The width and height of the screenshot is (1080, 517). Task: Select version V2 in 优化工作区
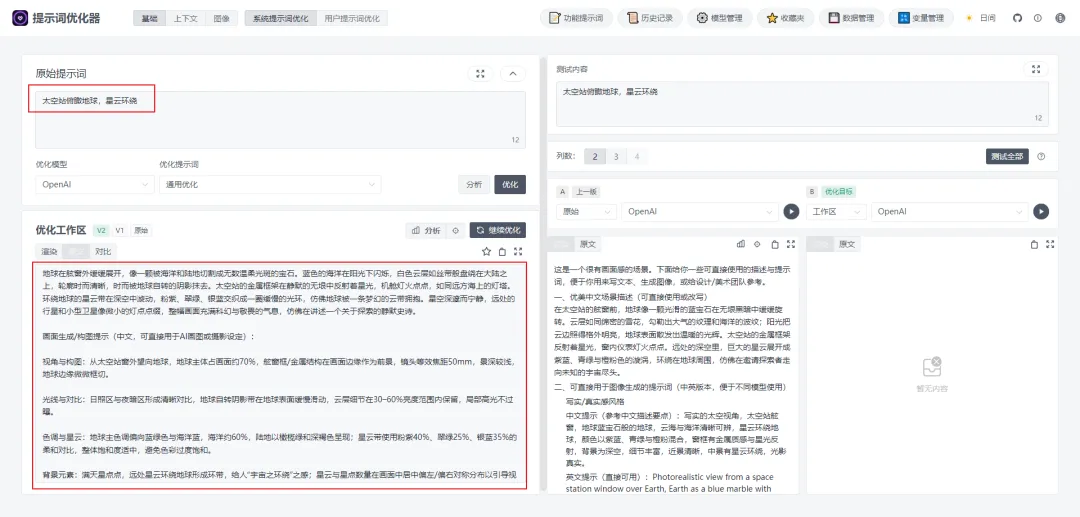click(x=101, y=231)
